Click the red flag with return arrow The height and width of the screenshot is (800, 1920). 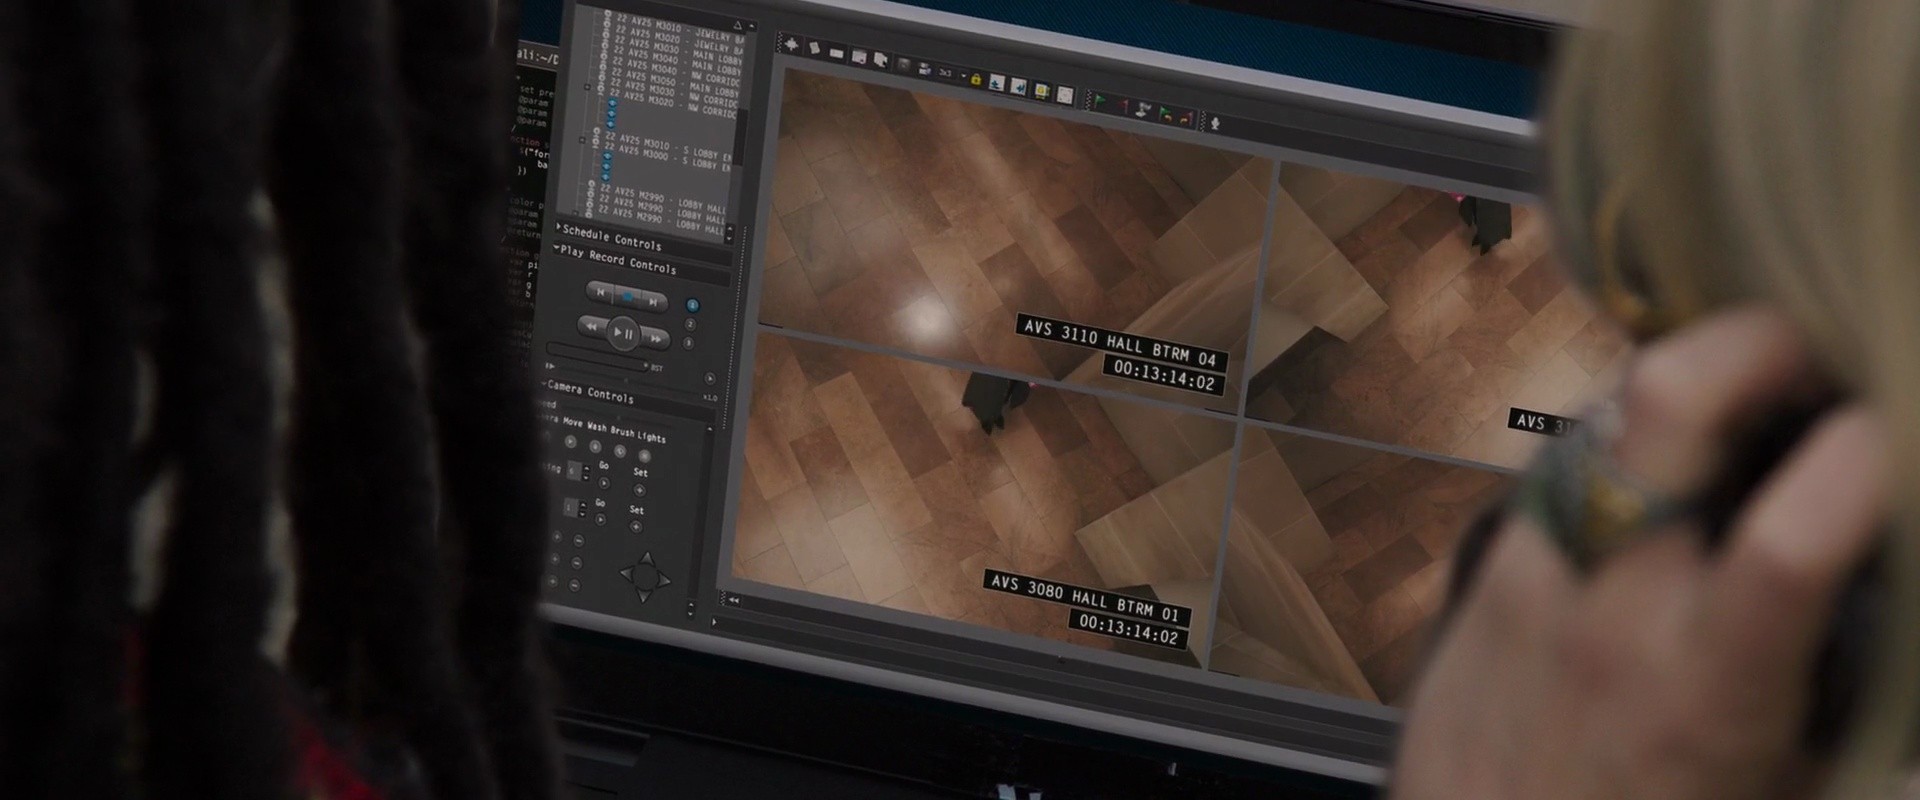tap(1186, 117)
